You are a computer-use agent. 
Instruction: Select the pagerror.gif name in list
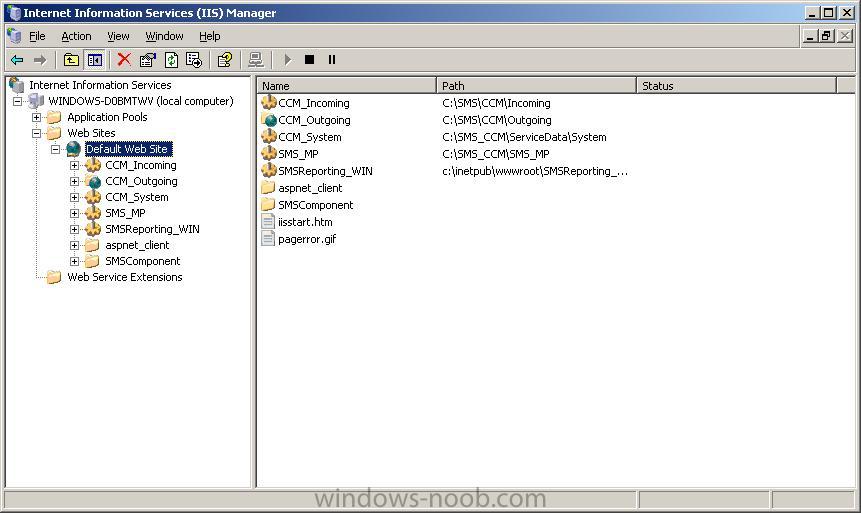point(307,239)
